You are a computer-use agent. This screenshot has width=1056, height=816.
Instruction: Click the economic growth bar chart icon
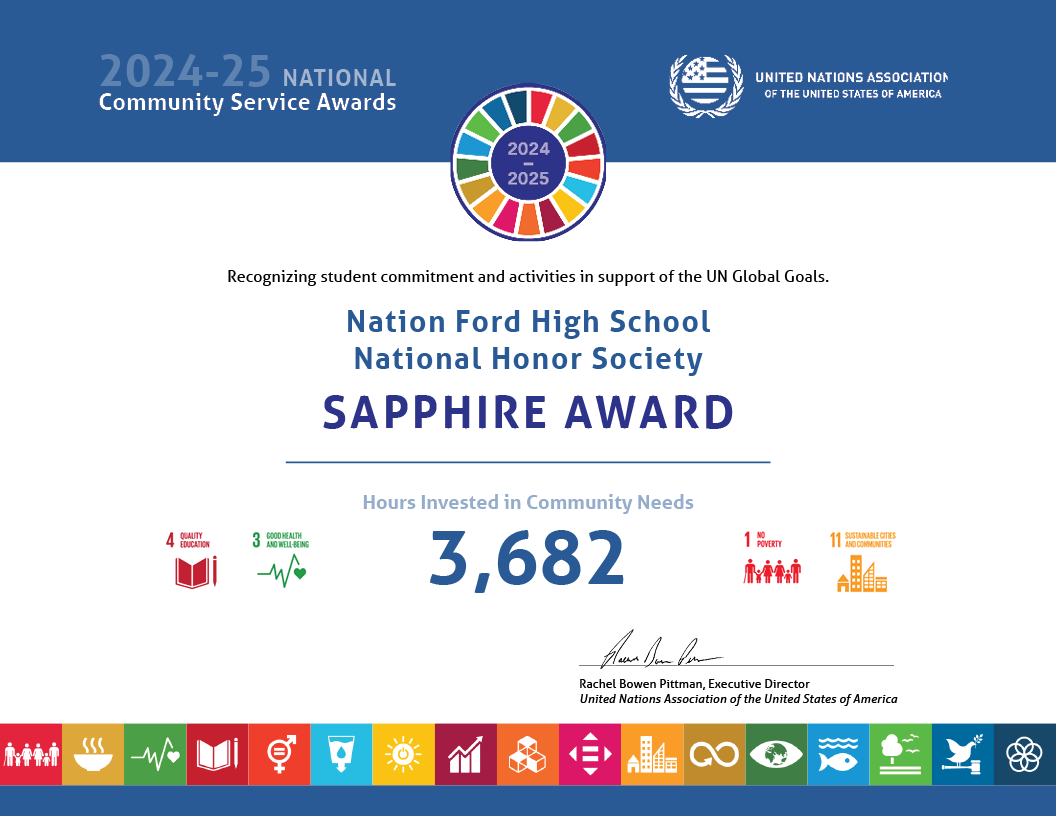click(x=466, y=754)
